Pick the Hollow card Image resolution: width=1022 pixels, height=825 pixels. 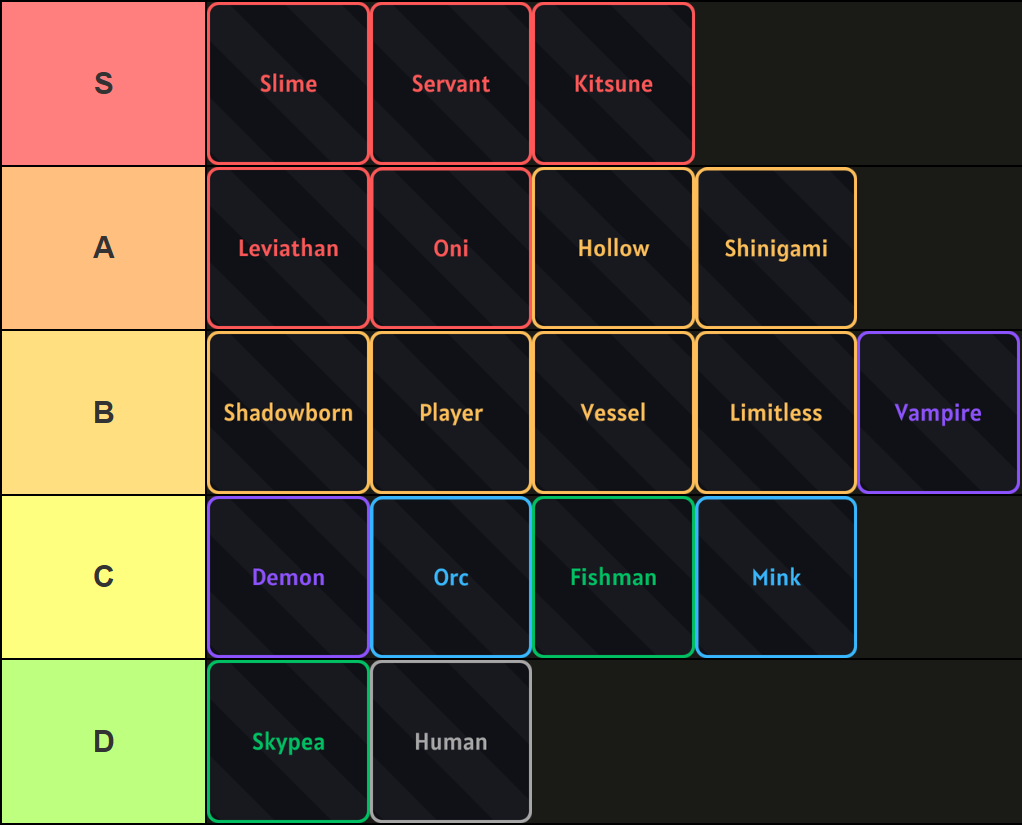tap(613, 248)
